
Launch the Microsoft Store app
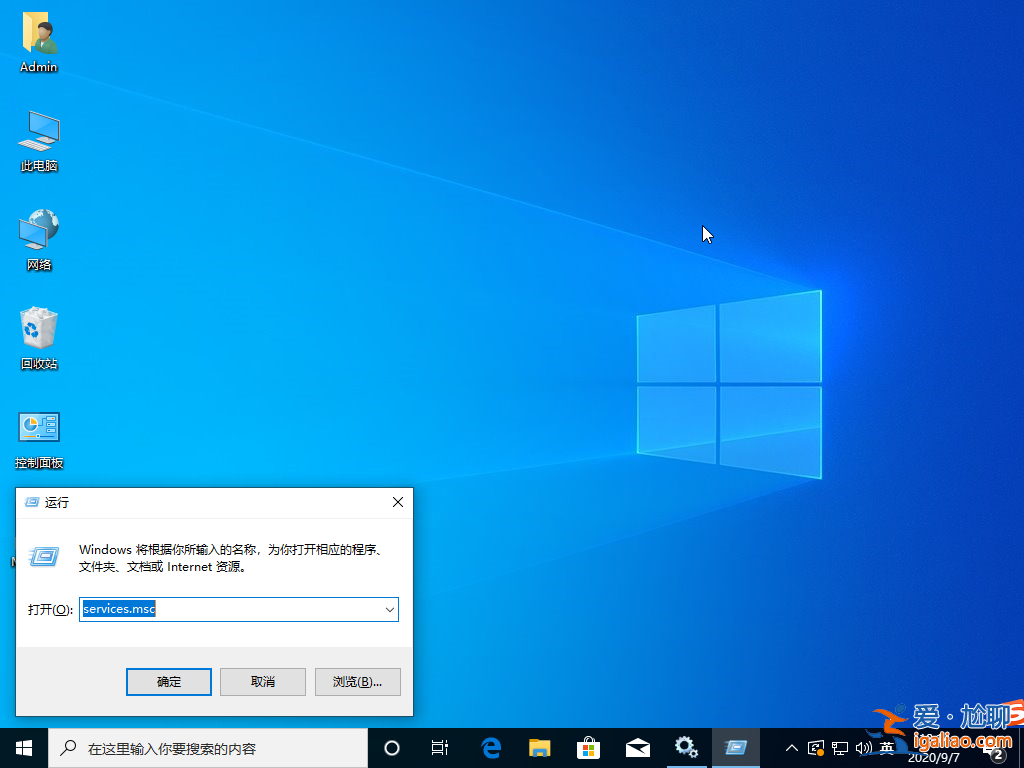point(589,747)
